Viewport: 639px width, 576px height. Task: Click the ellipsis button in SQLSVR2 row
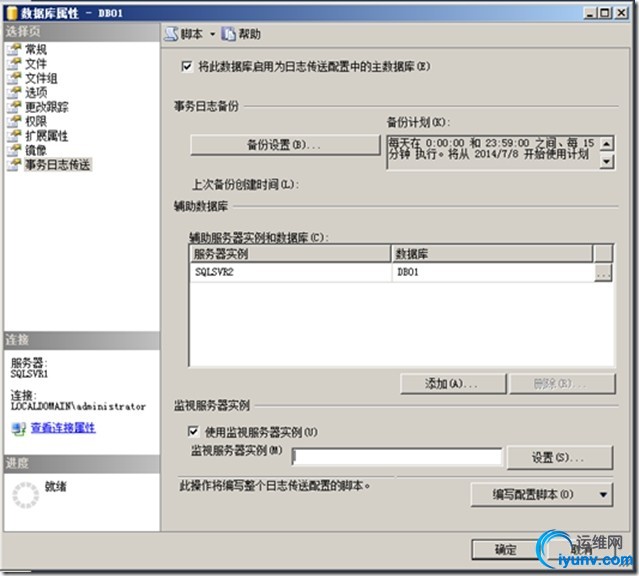tap(603, 272)
